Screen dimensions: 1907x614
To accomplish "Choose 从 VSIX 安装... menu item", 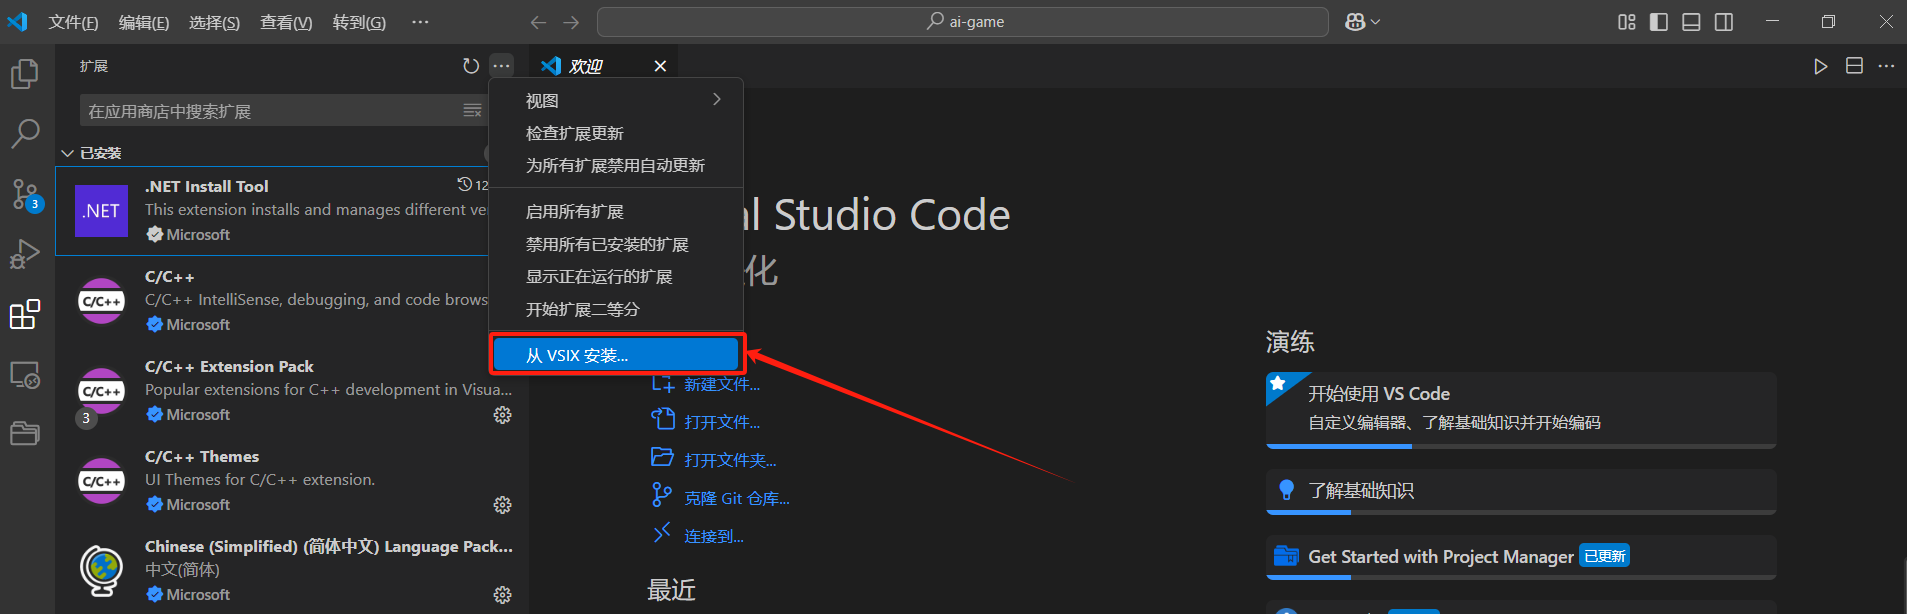I will point(616,355).
